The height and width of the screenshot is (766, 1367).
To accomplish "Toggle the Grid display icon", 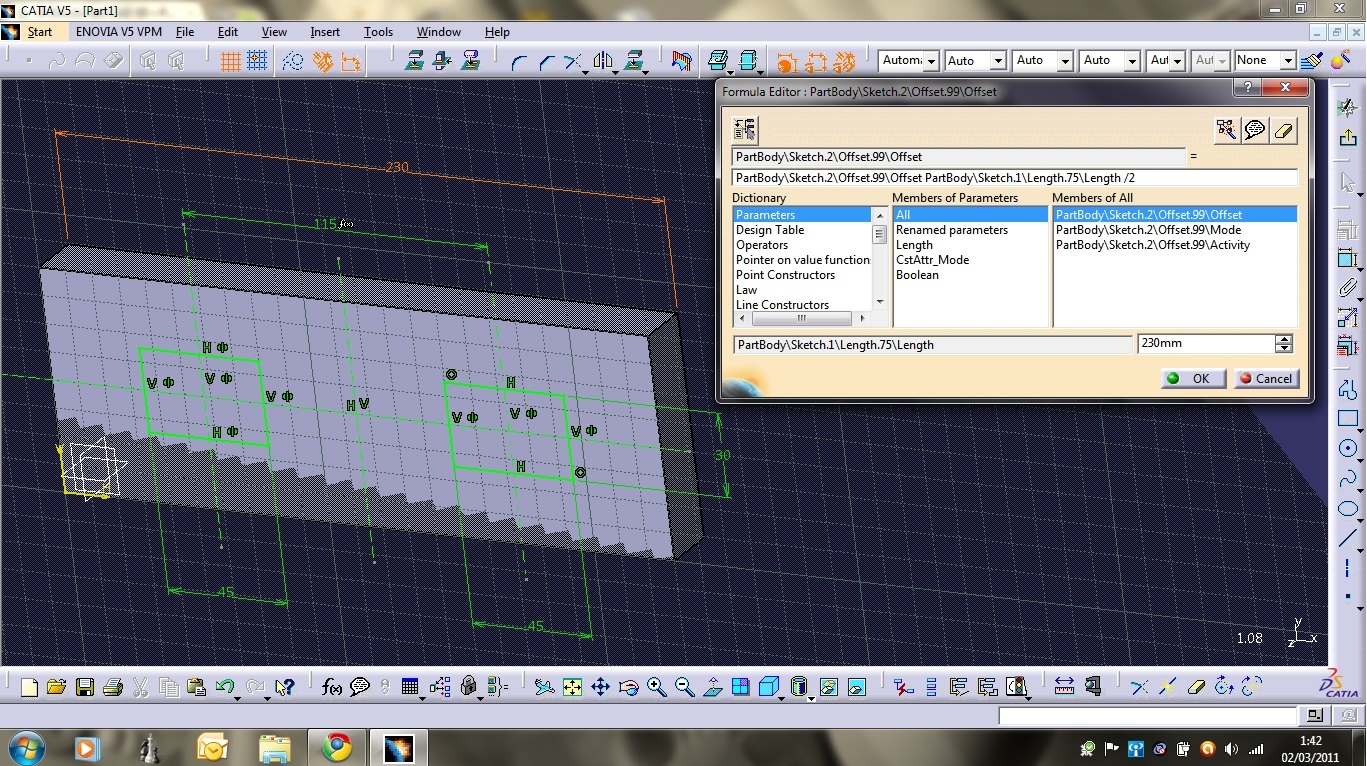I will pos(230,61).
